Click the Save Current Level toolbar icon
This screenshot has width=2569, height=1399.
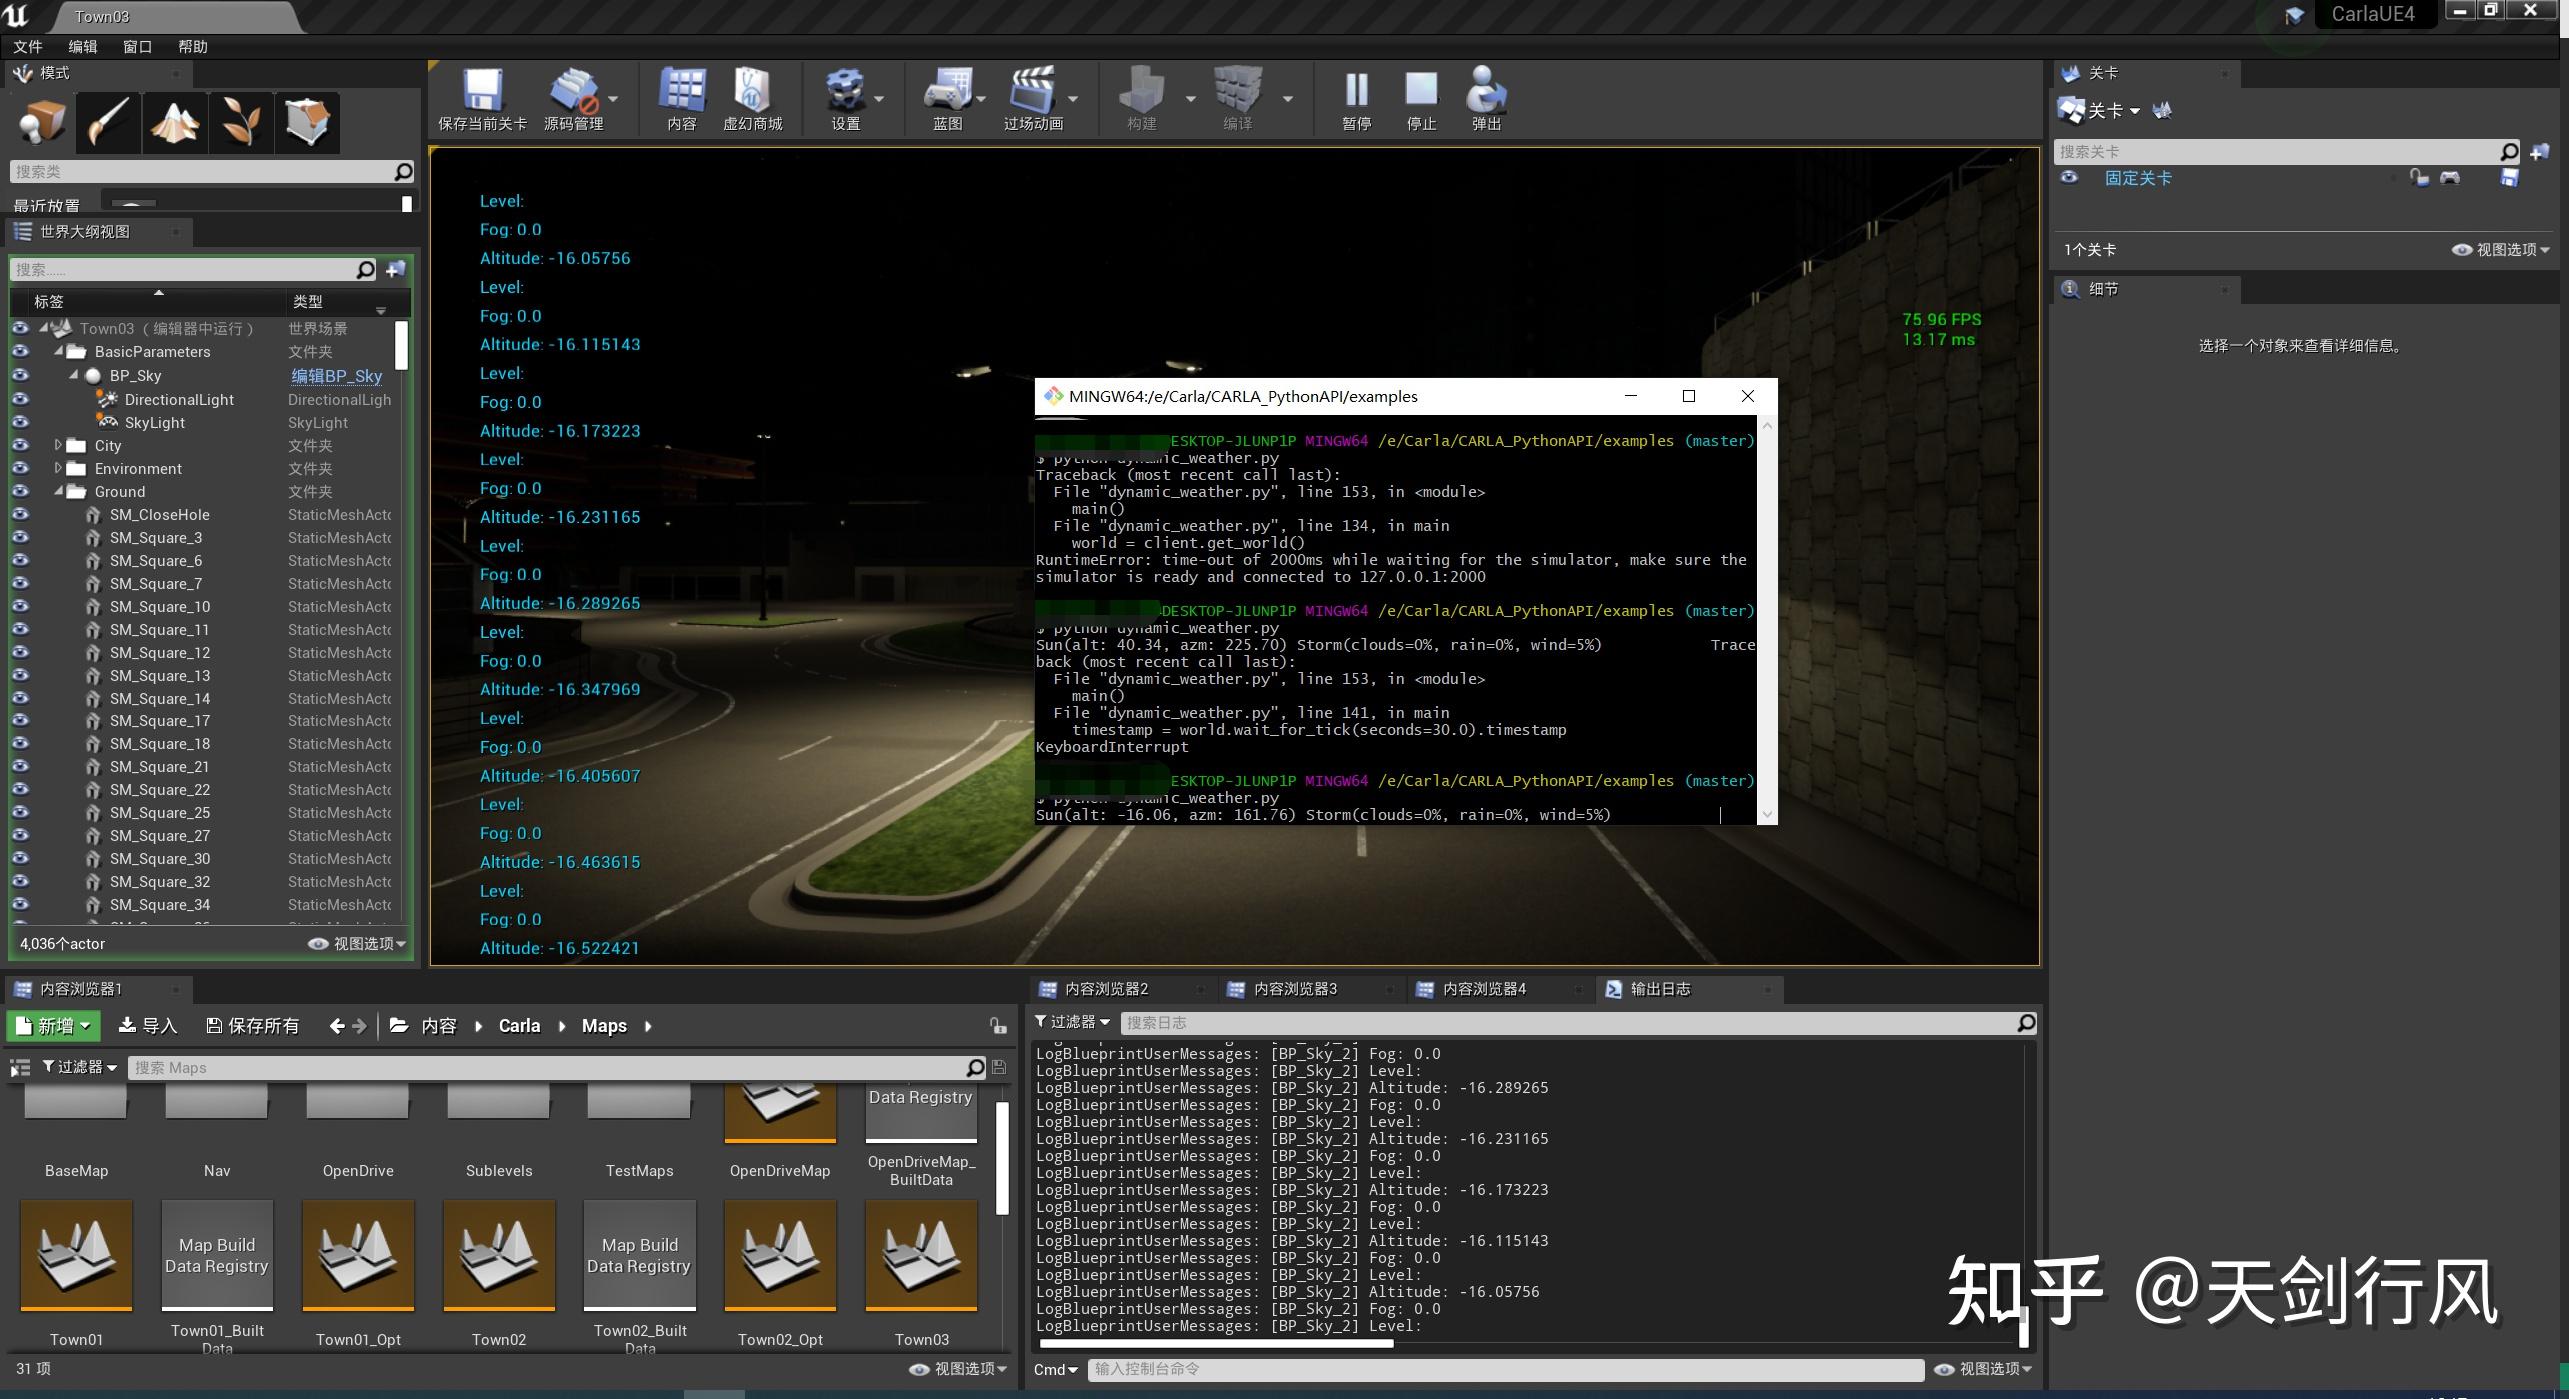tap(482, 90)
